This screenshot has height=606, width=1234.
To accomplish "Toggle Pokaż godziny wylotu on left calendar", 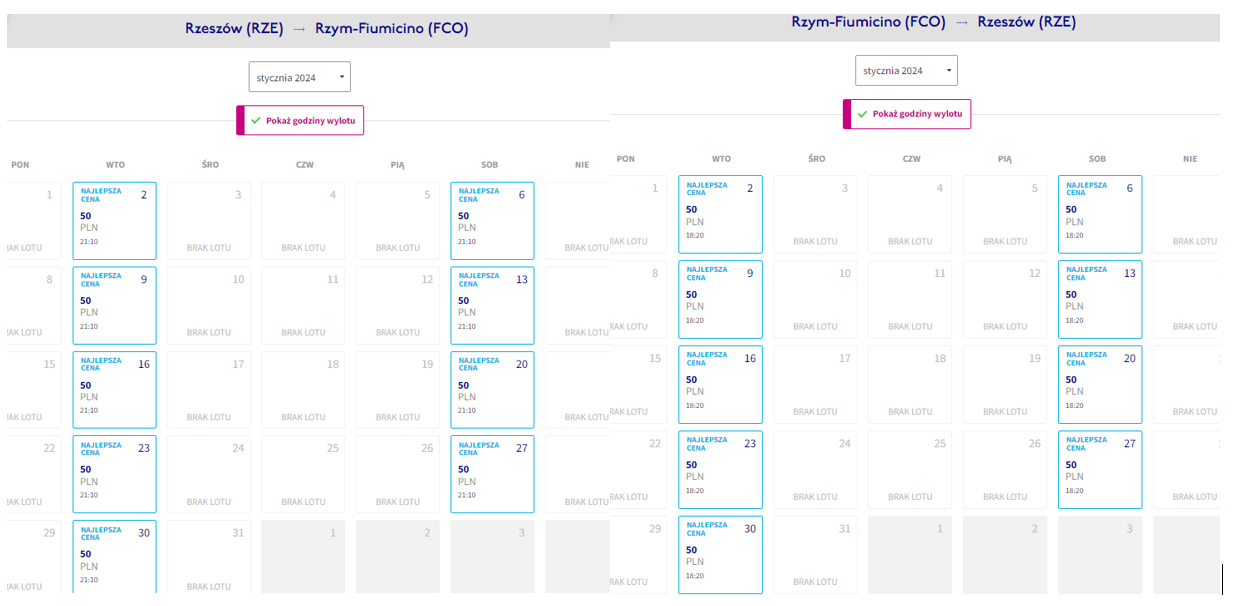I will [300, 120].
